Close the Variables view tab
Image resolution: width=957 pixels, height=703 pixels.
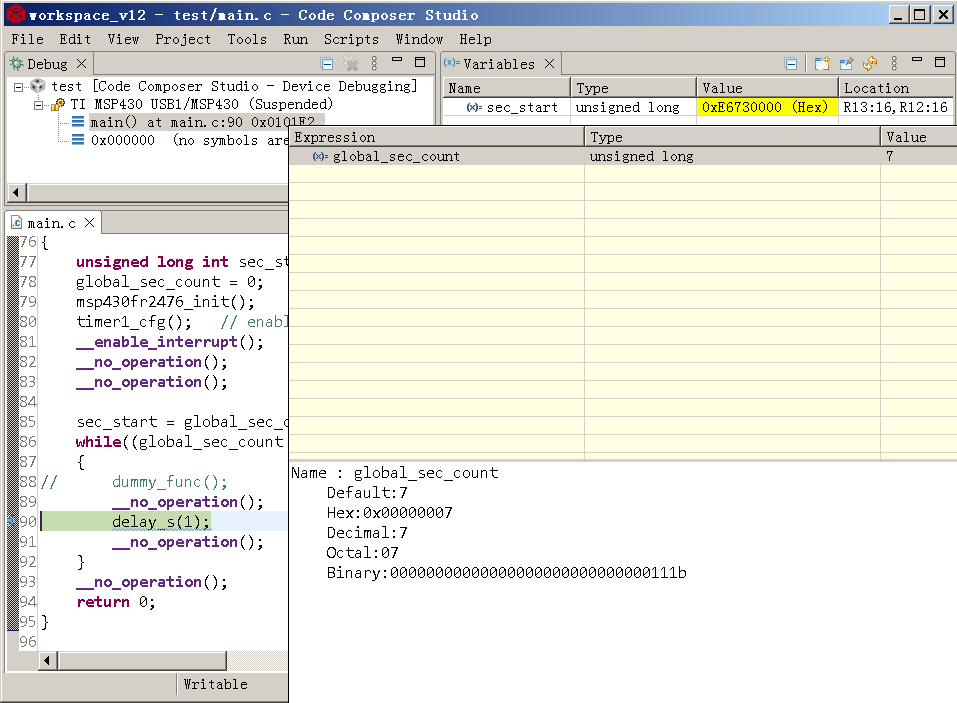(549, 64)
